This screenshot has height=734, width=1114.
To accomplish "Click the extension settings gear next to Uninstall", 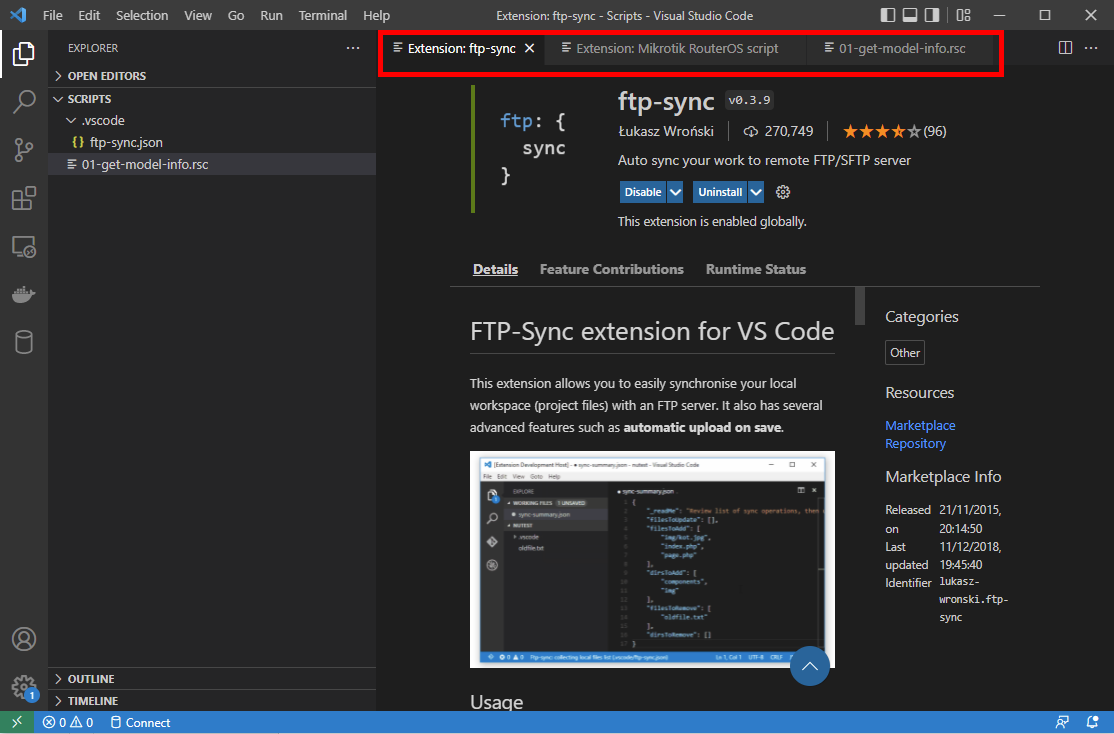I will (783, 192).
